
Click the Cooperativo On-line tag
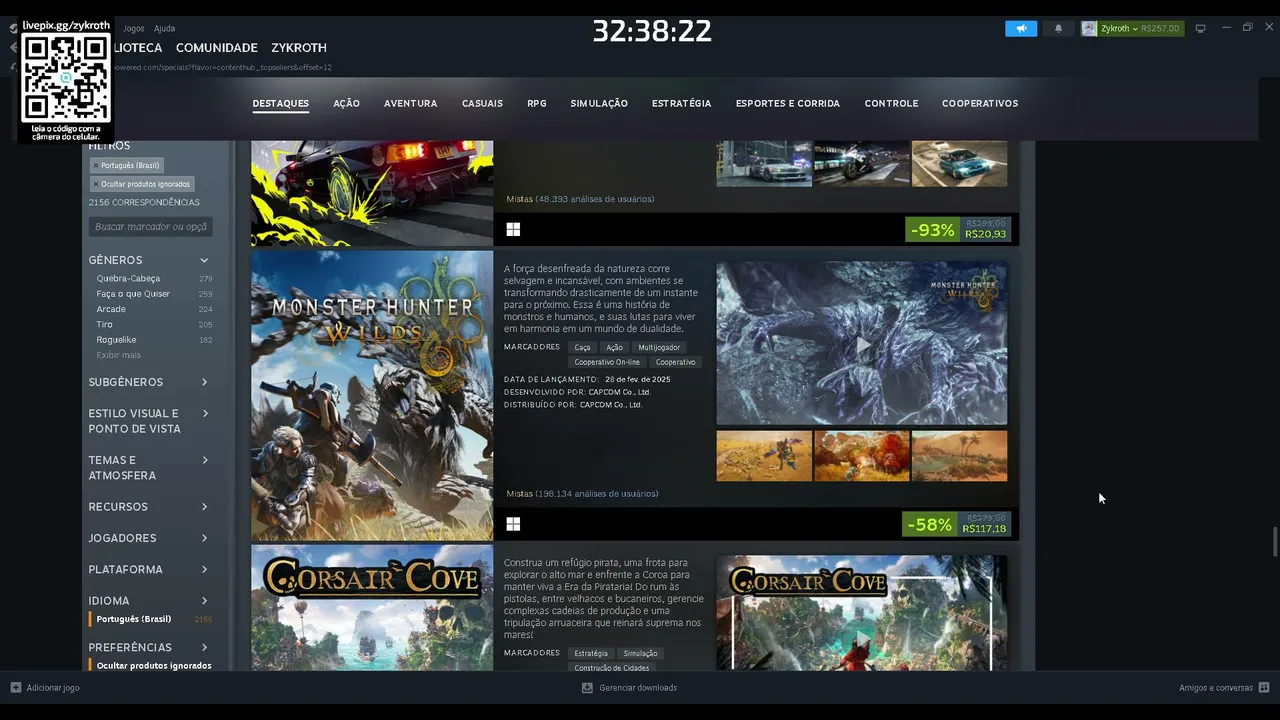coord(607,362)
